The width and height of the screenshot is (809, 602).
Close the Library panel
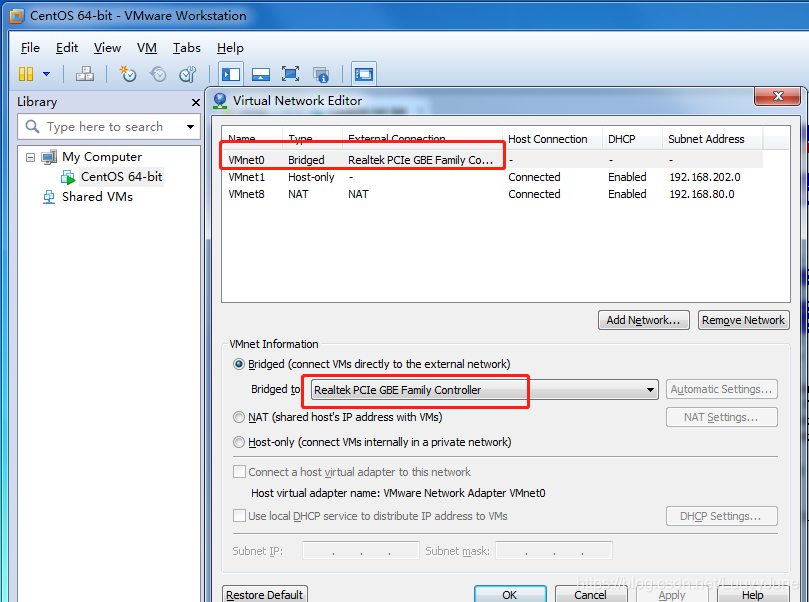[x=196, y=103]
